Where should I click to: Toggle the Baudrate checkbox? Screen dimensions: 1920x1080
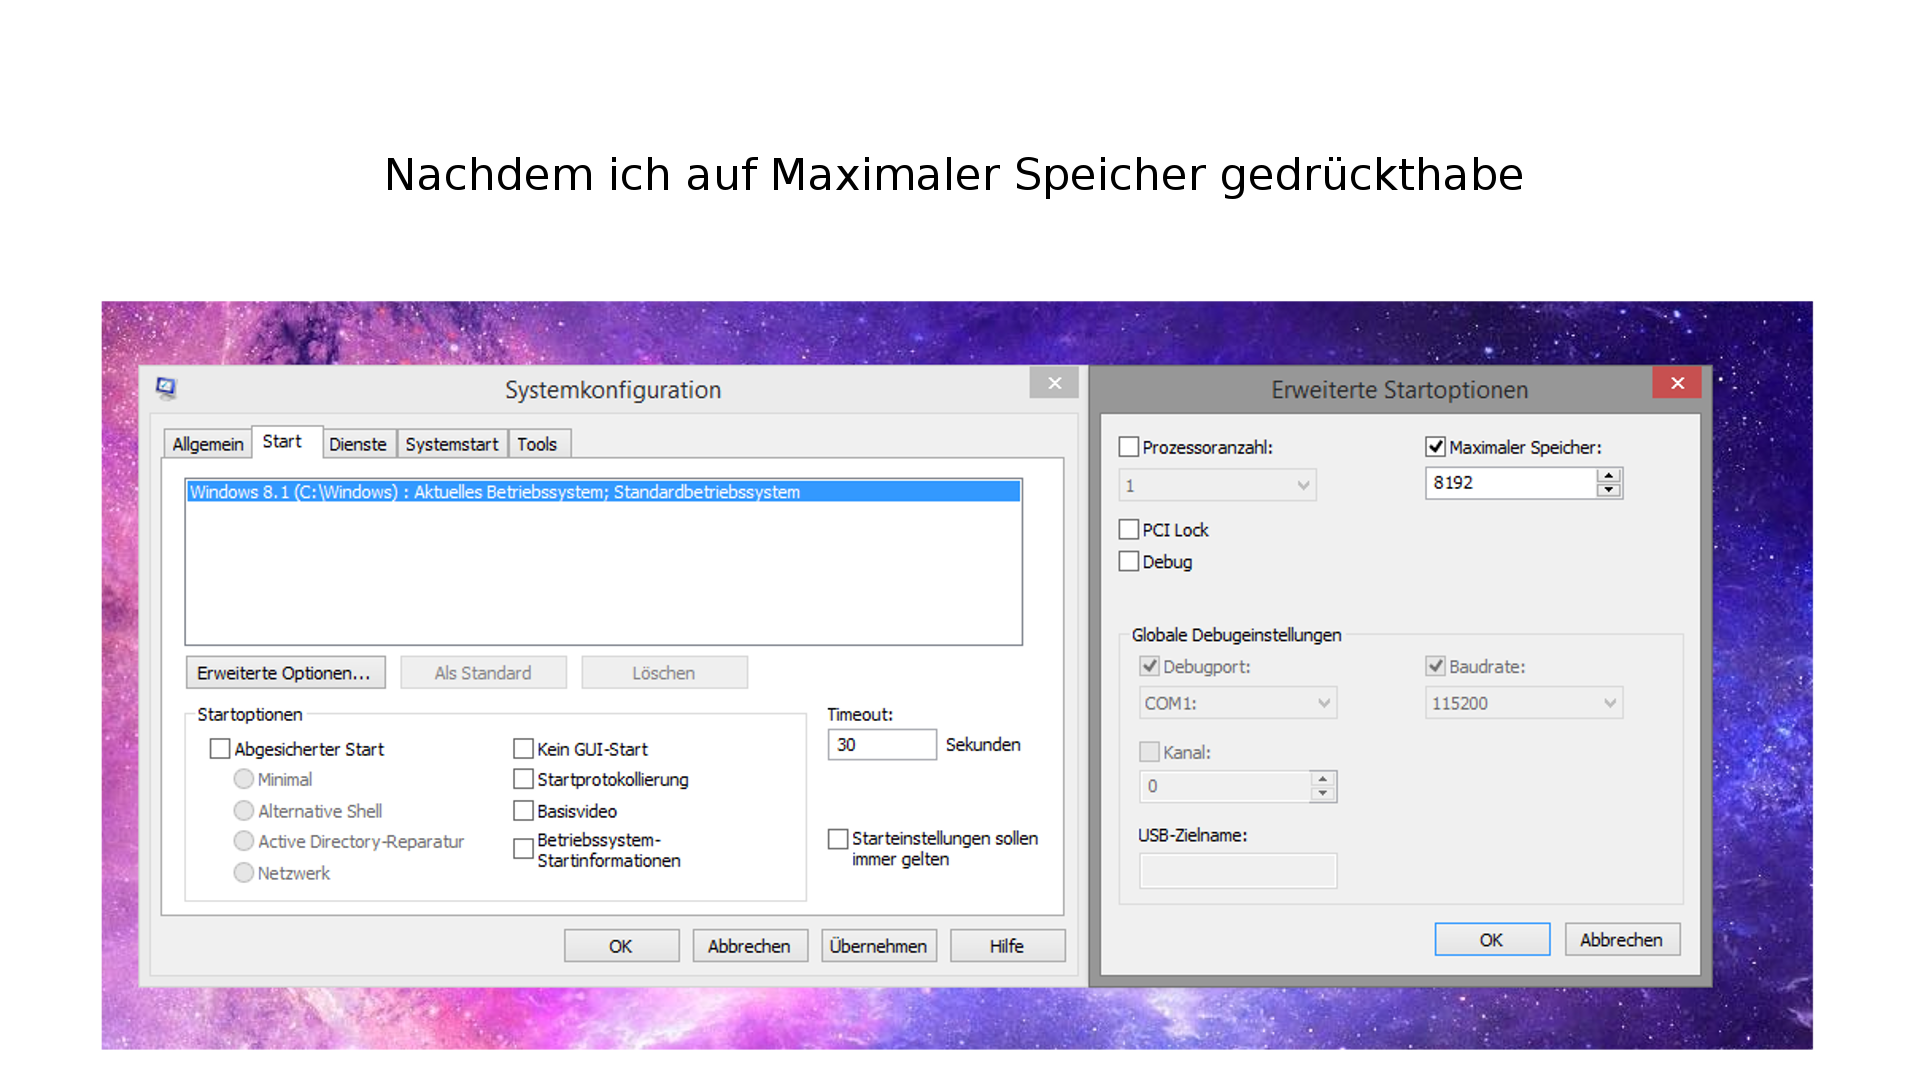tap(1436, 666)
